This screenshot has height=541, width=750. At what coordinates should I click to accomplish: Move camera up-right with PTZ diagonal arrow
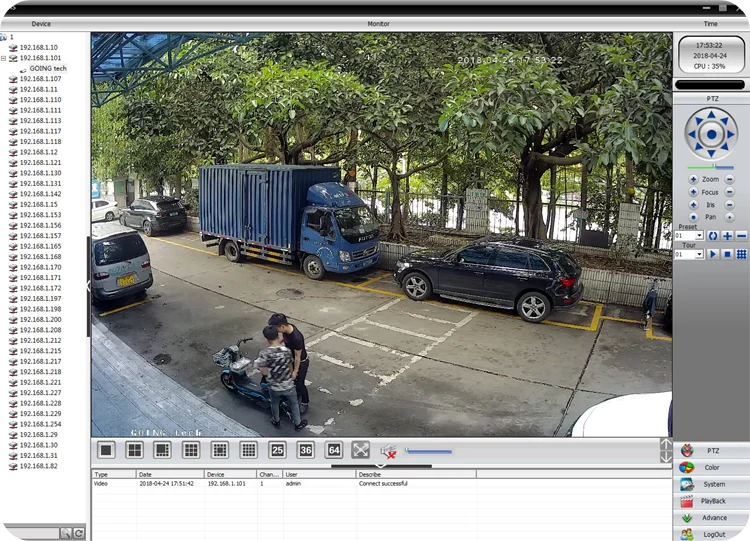click(724, 121)
